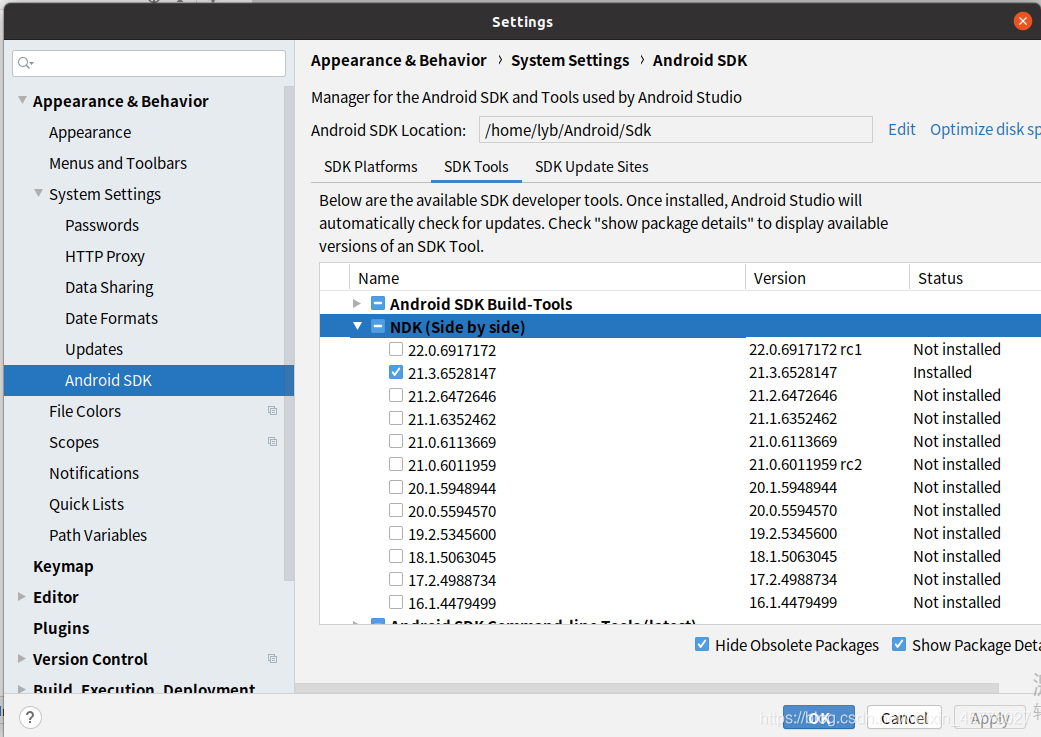Check the NDK 21.1.6352462 checkbox
The height and width of the screenshot is (737, 1041).
[396, 418]
